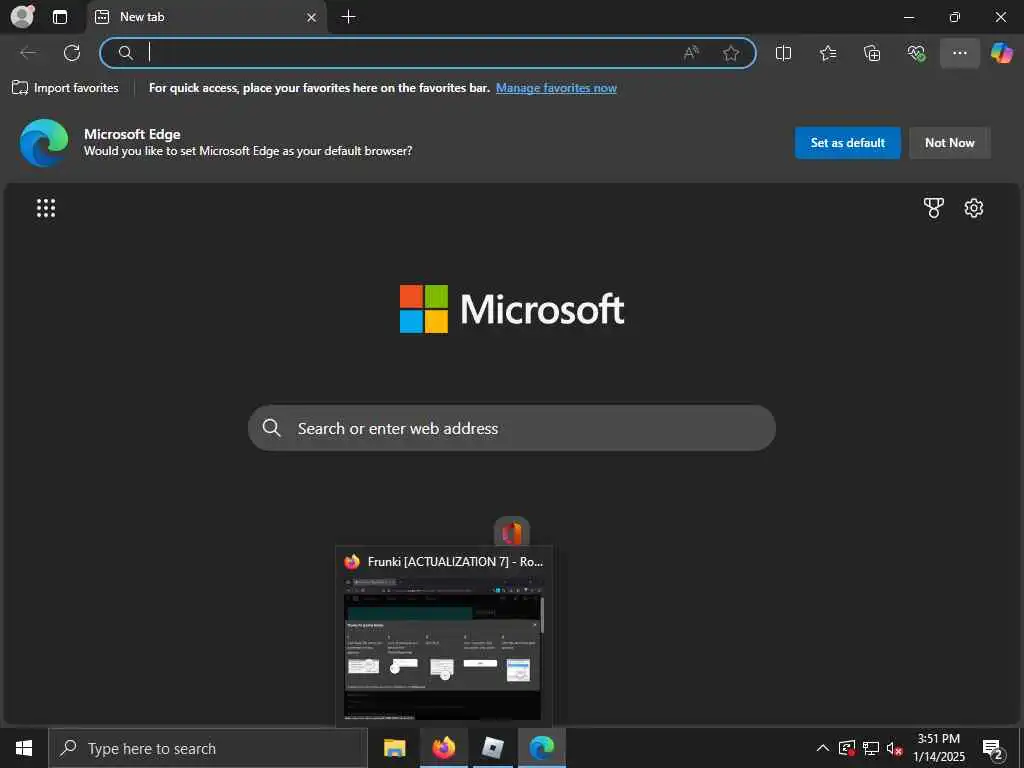Image resolution: width=1024 pixels, height=768 pixels.
Task: Click the taskbar Type here to search box
Action: coord(208,748)
